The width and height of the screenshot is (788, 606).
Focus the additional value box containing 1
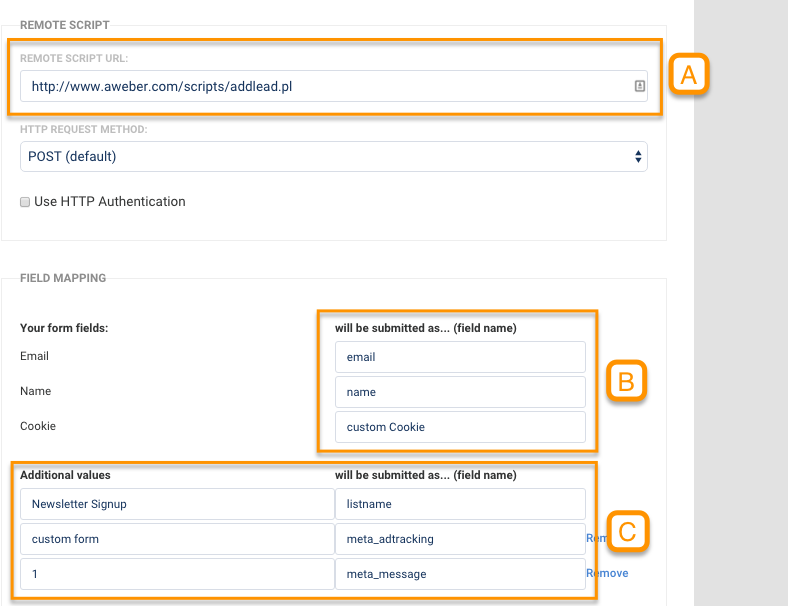[177, 574]
